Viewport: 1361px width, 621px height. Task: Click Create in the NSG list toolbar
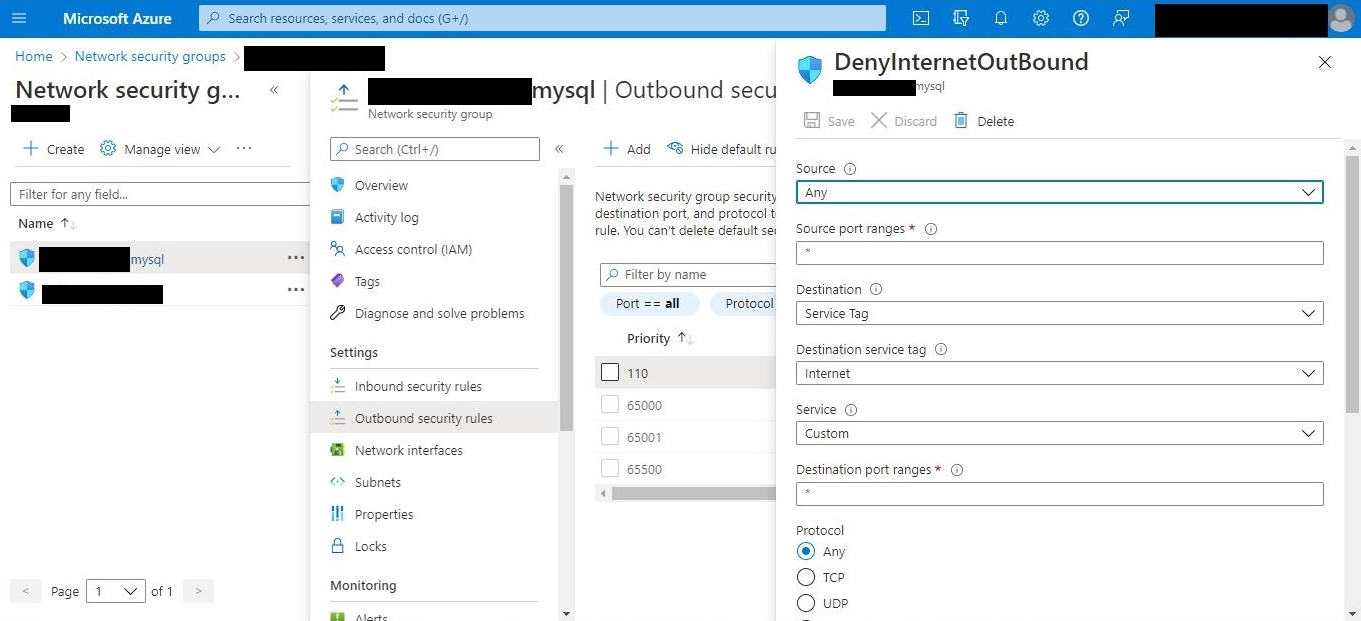pyautogui.click(x=53, y=149)
